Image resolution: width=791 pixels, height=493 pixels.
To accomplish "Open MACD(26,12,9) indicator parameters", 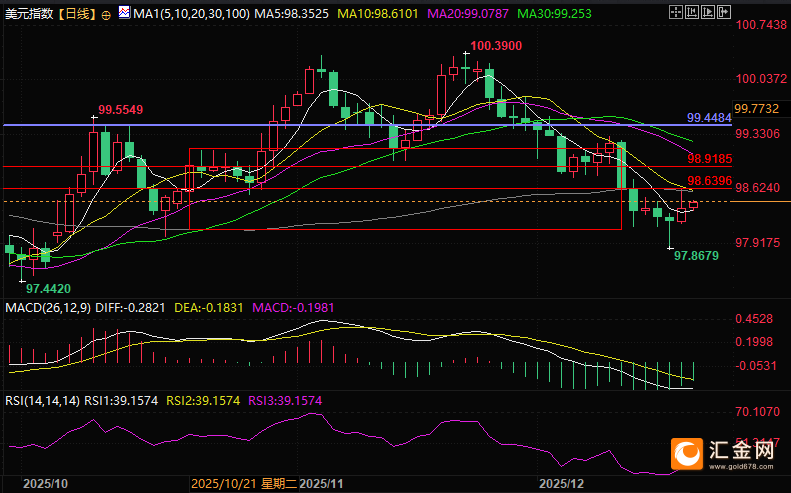I will (x=48, y=308).
